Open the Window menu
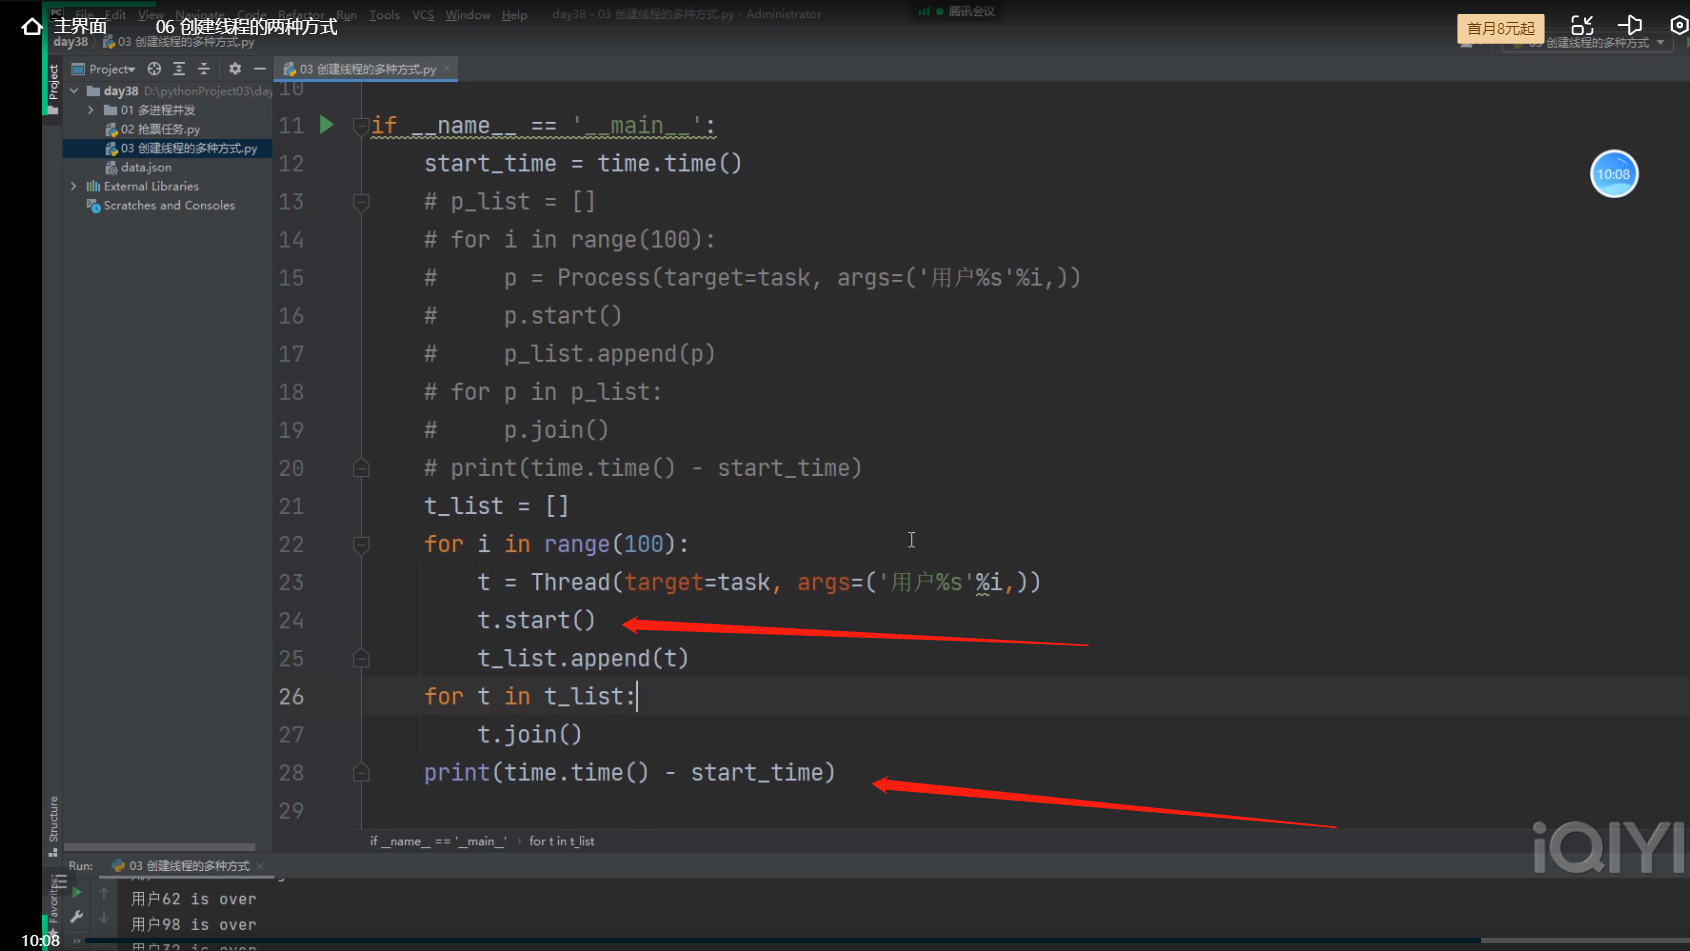The image size is (1690, 951). (468, 15)
